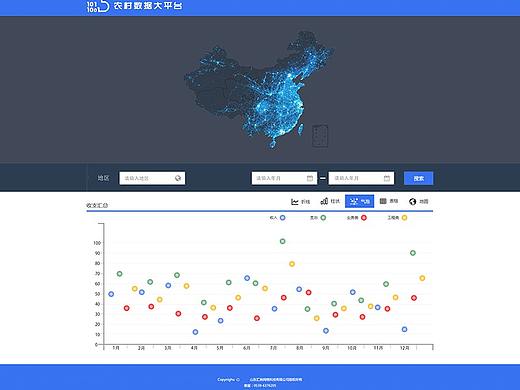Click the 100 y-axis label

point(97,243)
